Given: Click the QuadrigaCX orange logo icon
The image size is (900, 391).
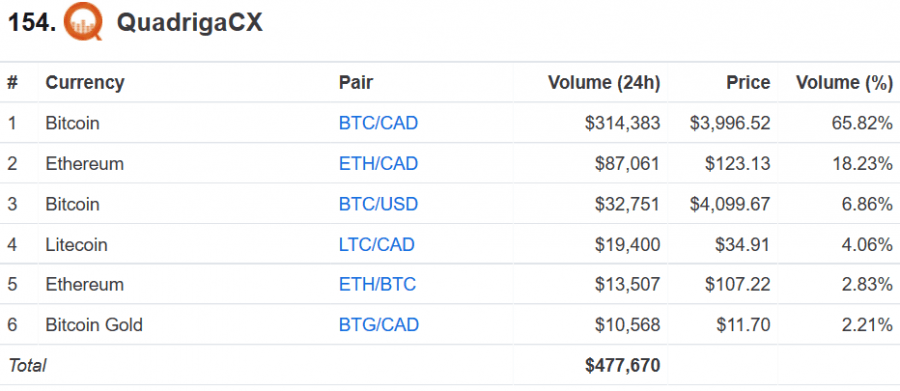Looking at the screenshot, I should pyautogui.click(x=83, y=22).
